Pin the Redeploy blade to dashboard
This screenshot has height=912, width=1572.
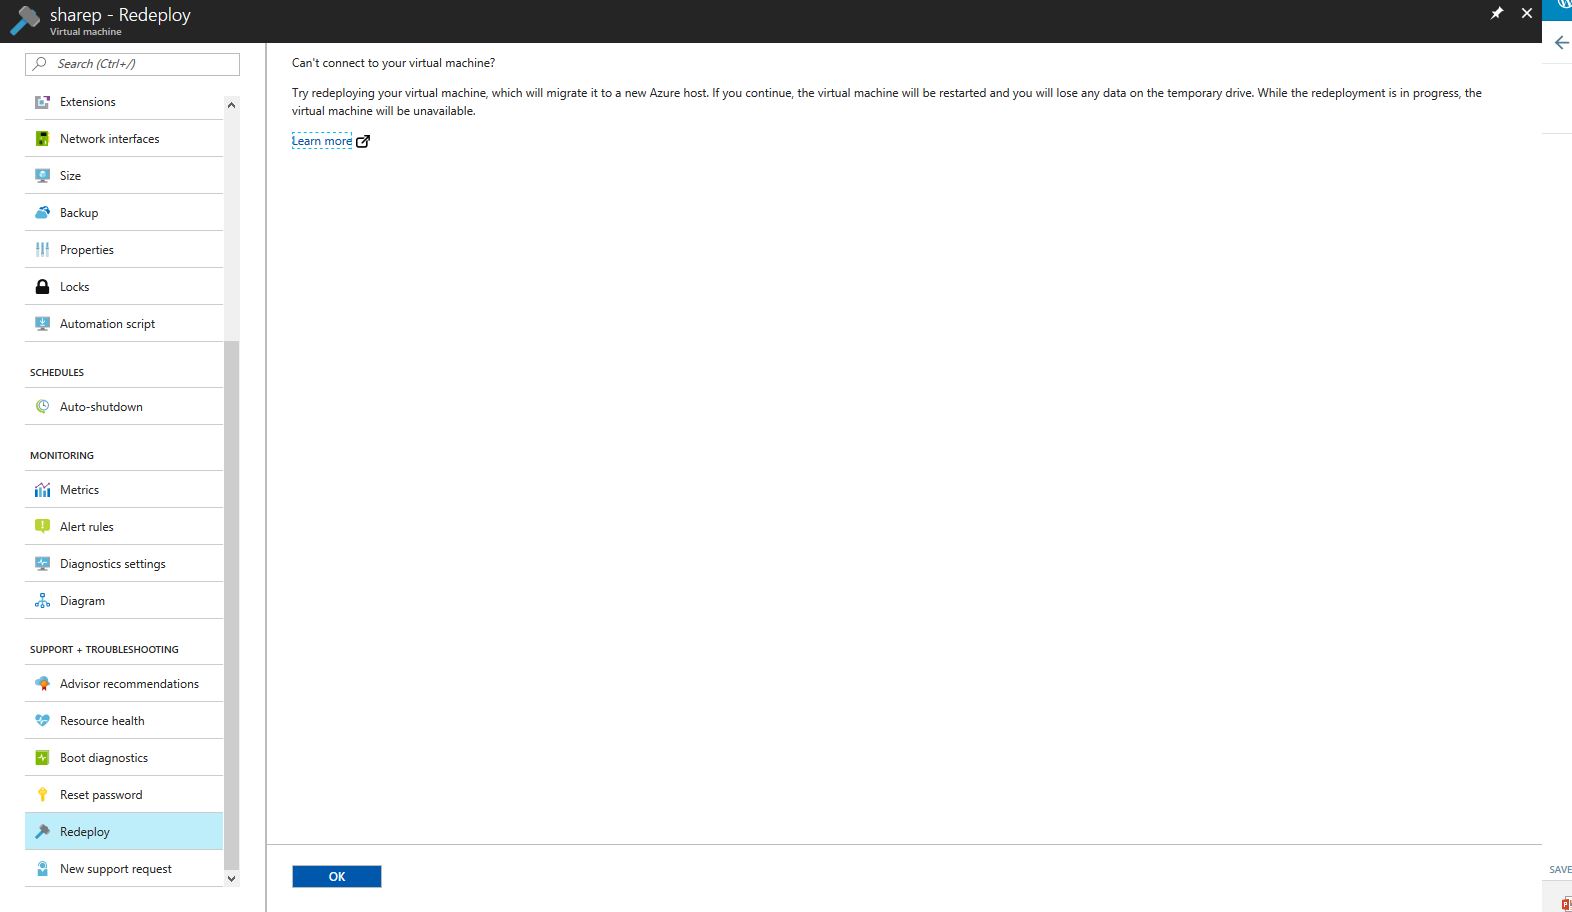(1496, 14)
